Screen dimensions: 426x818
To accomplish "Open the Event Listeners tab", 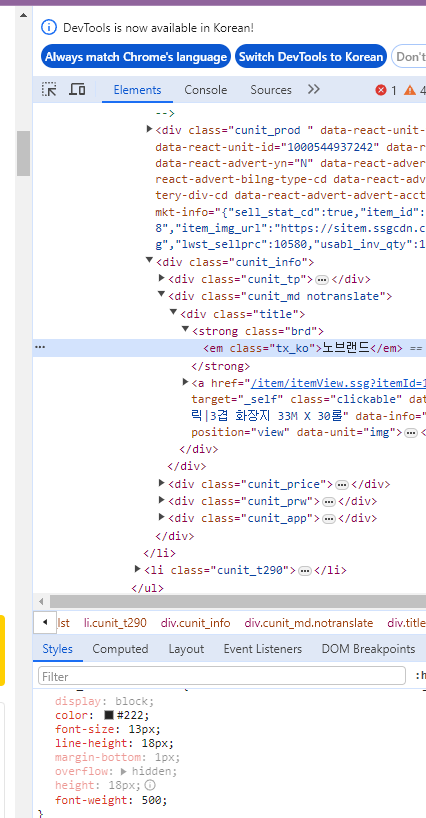I will [263, 649].
